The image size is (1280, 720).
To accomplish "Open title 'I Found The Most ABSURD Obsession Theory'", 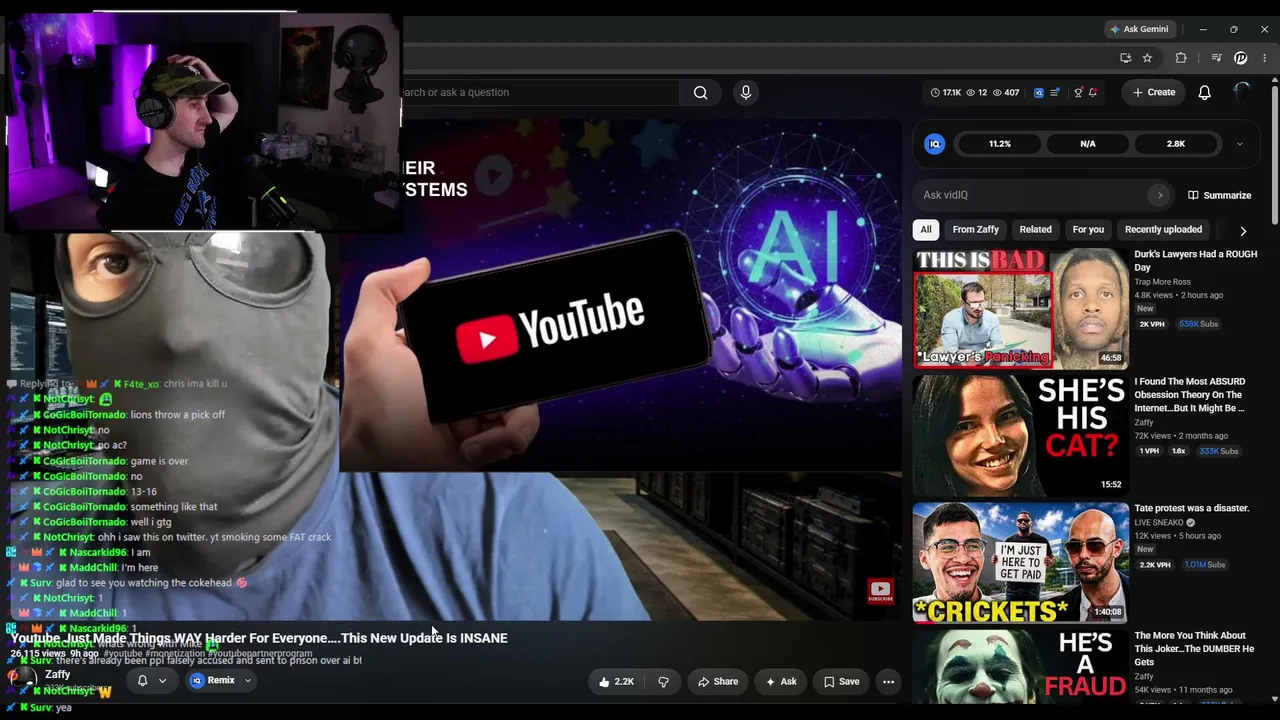I will pyautogui.click(x=1190, y=395).
